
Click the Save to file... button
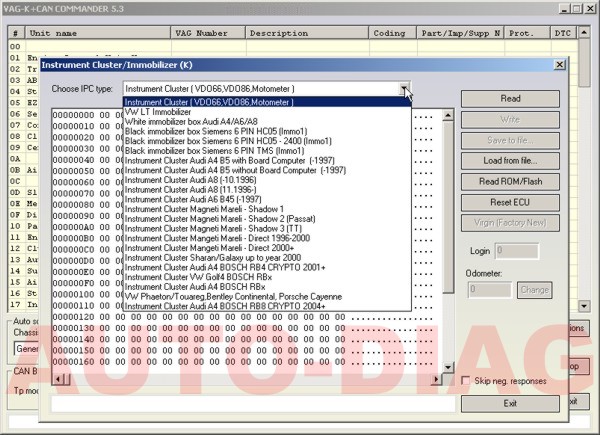click(x=510, y=140)
